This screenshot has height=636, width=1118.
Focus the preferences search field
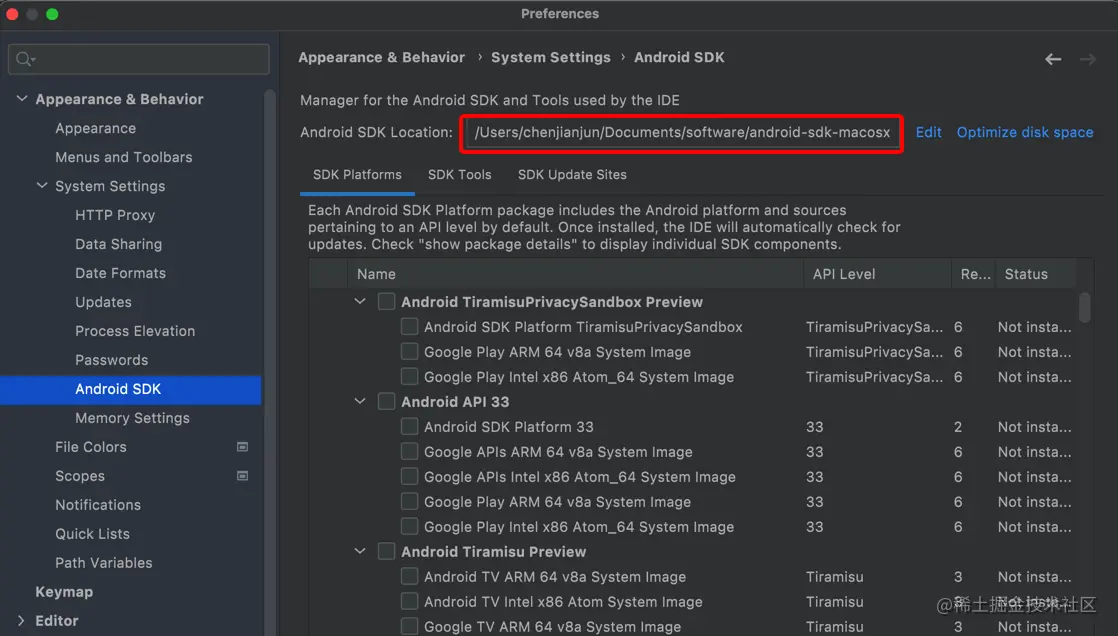click(139, 59)
